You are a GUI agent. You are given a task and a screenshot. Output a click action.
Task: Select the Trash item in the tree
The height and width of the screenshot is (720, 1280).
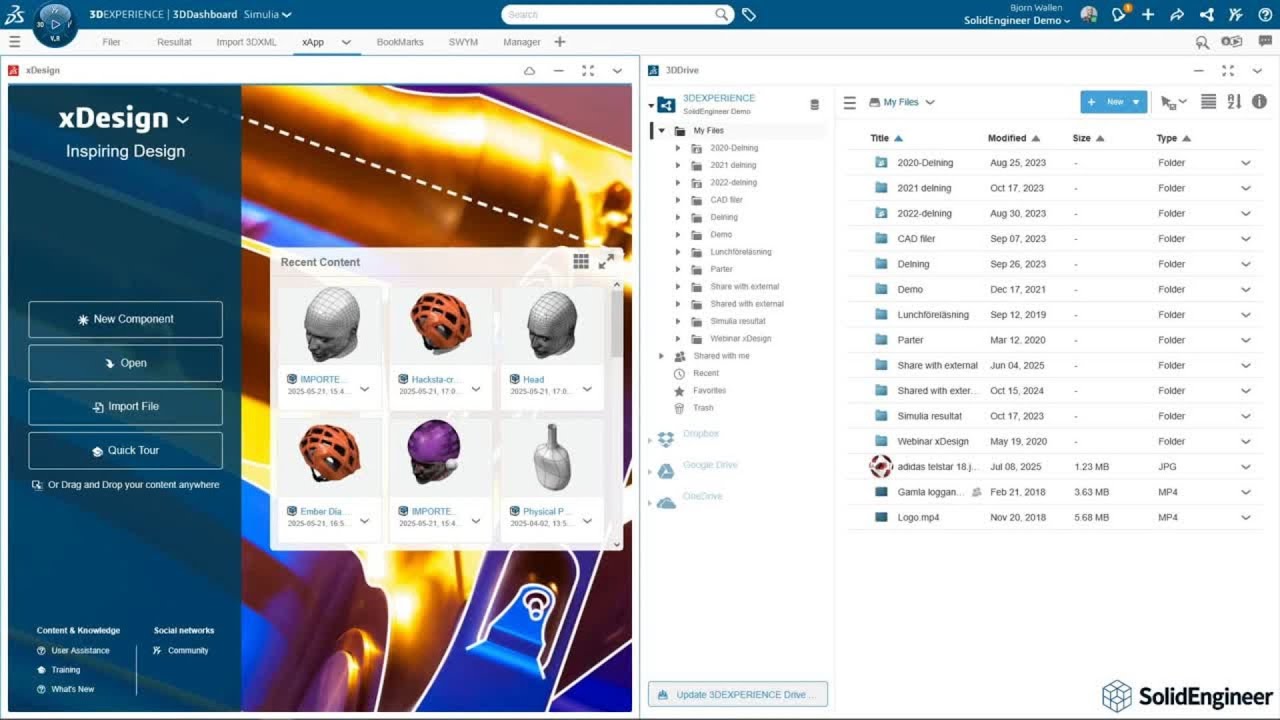(704, 408)
